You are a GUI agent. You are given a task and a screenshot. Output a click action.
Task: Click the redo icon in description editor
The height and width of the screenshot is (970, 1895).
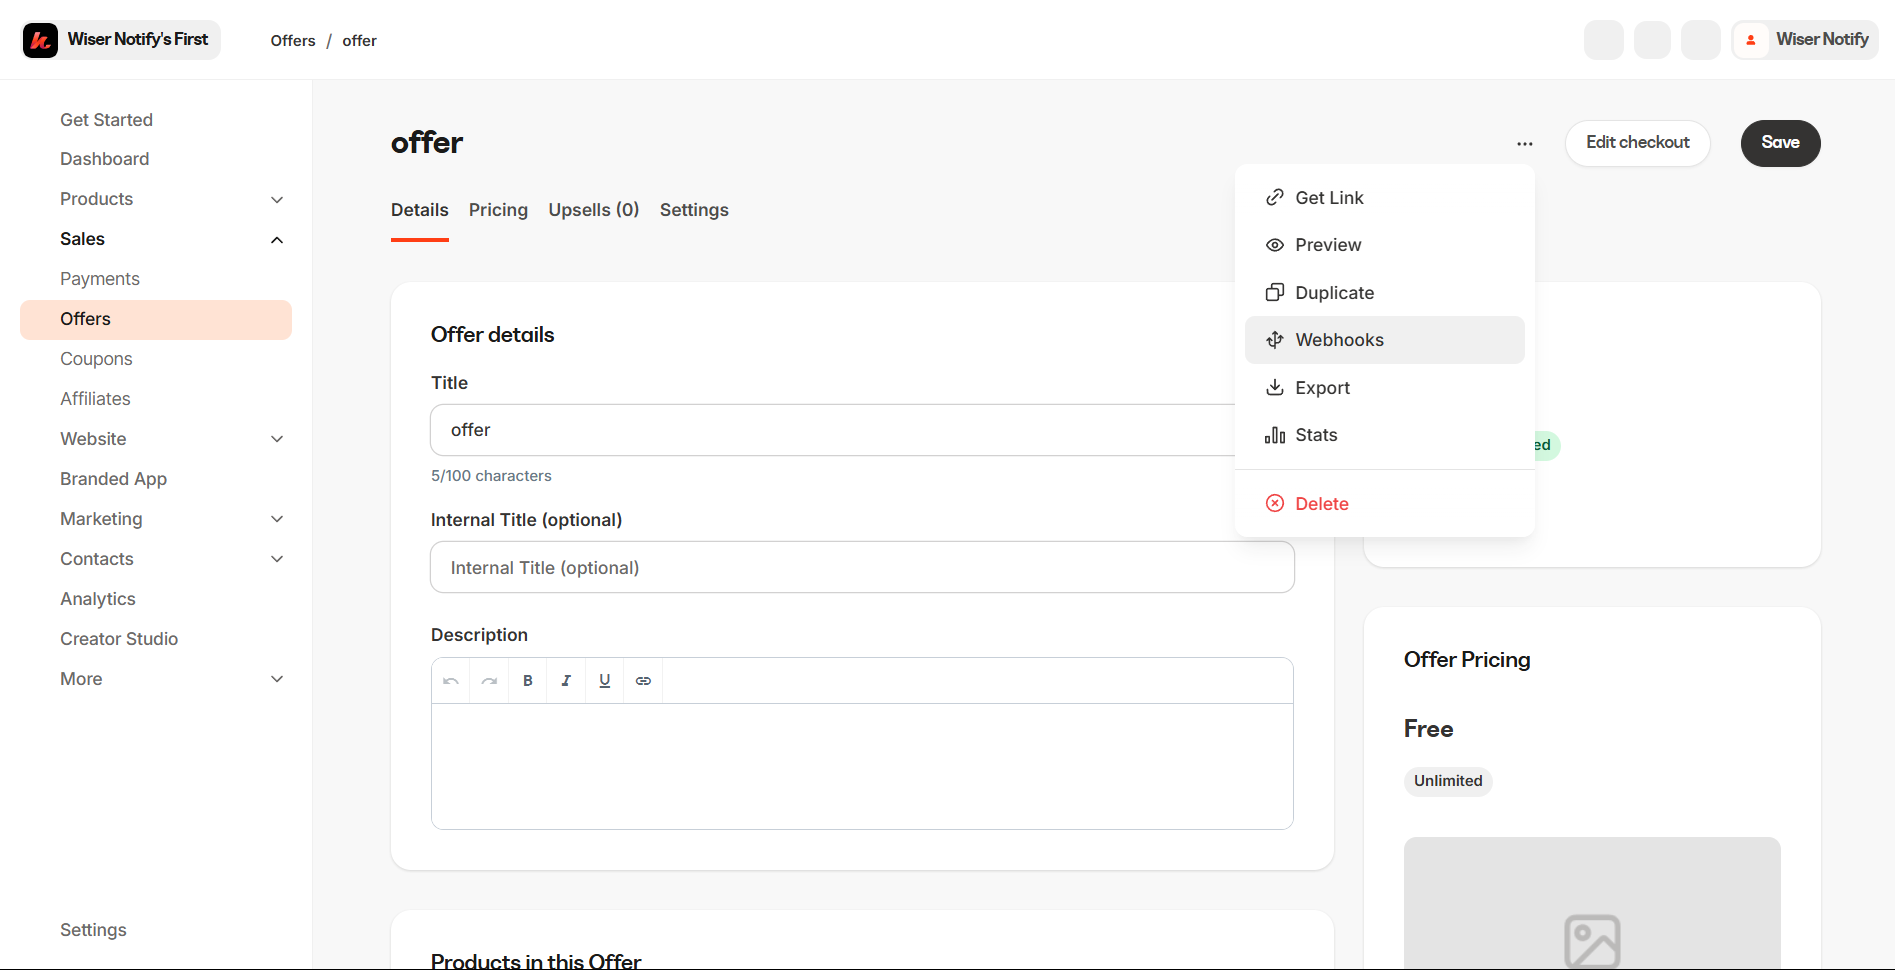489,681
